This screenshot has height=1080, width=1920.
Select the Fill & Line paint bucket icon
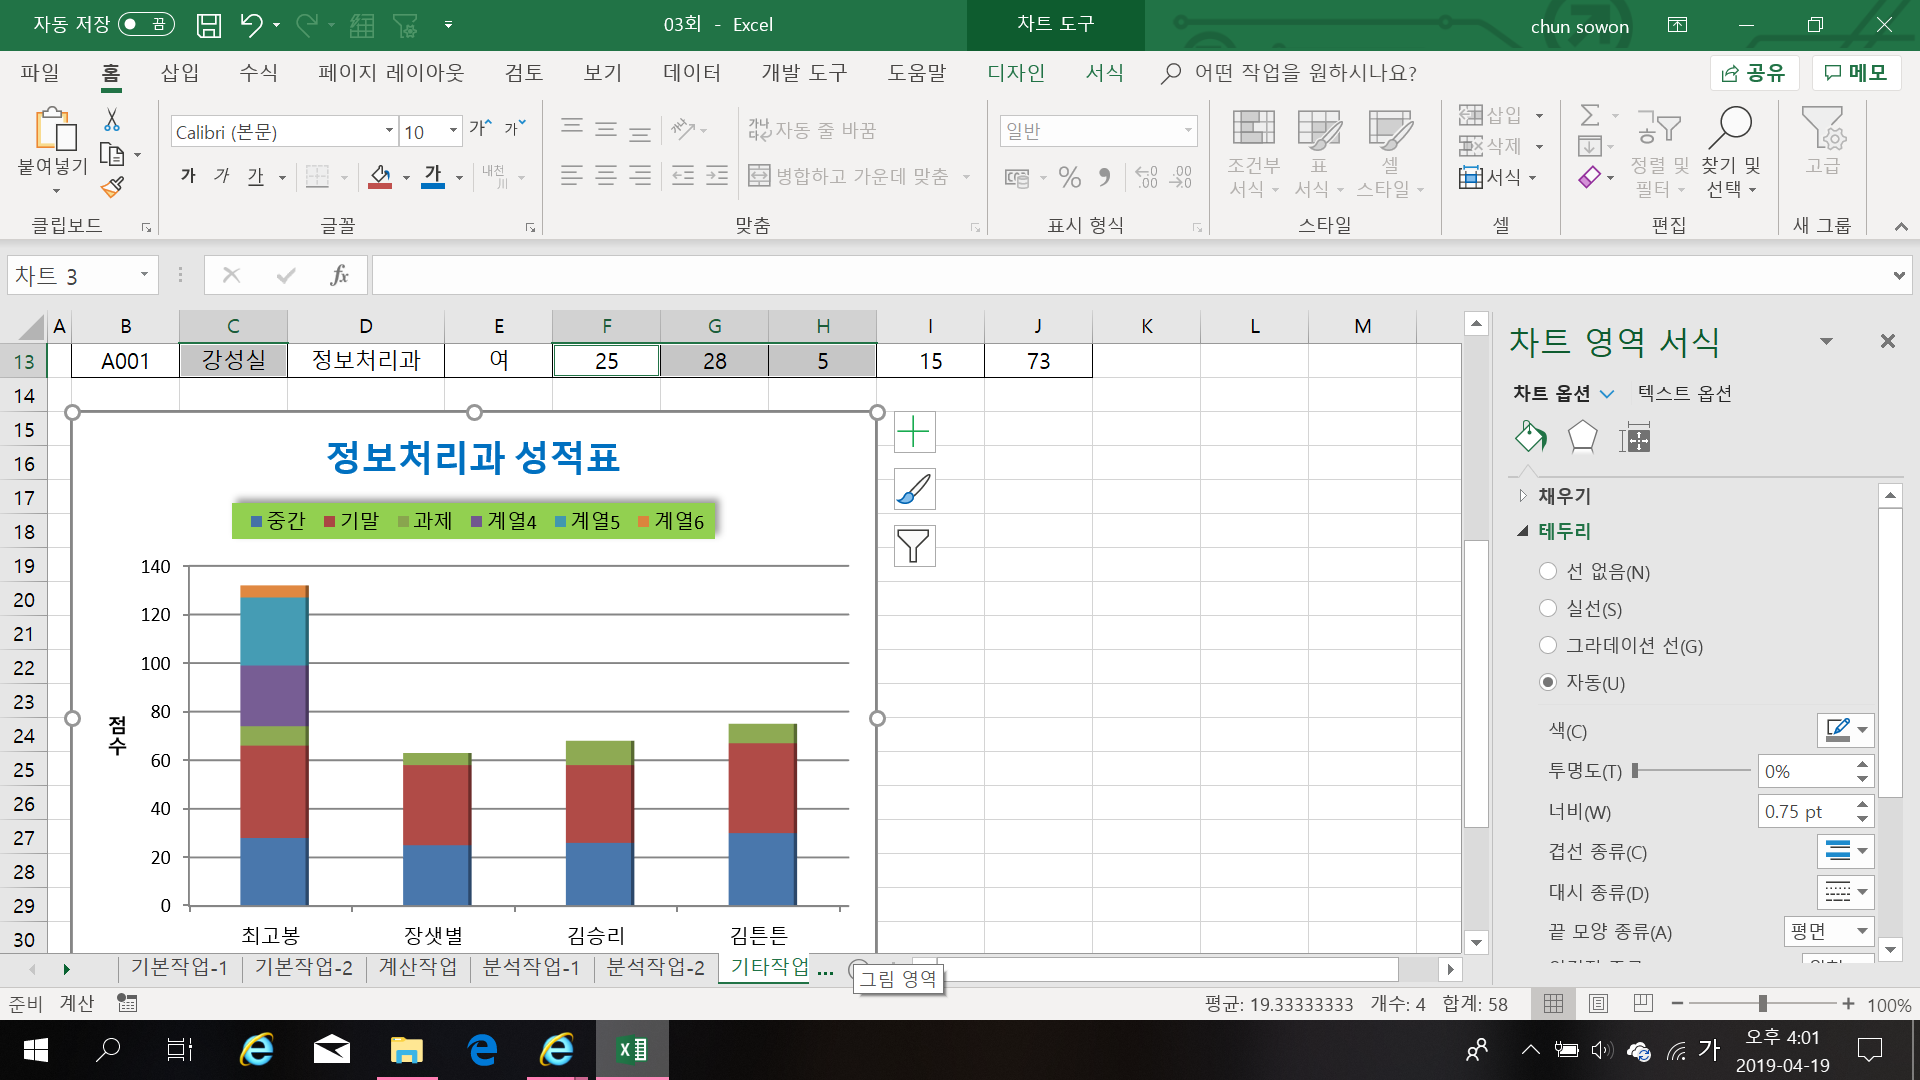1530,437
